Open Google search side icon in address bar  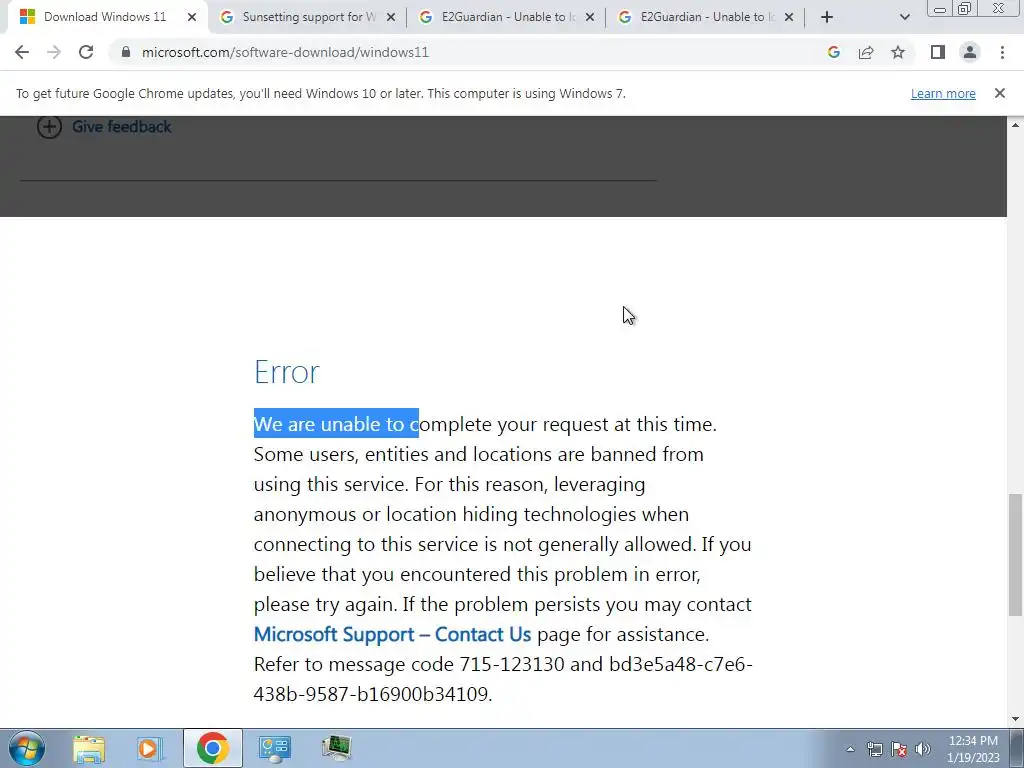(x=833, y=52)
